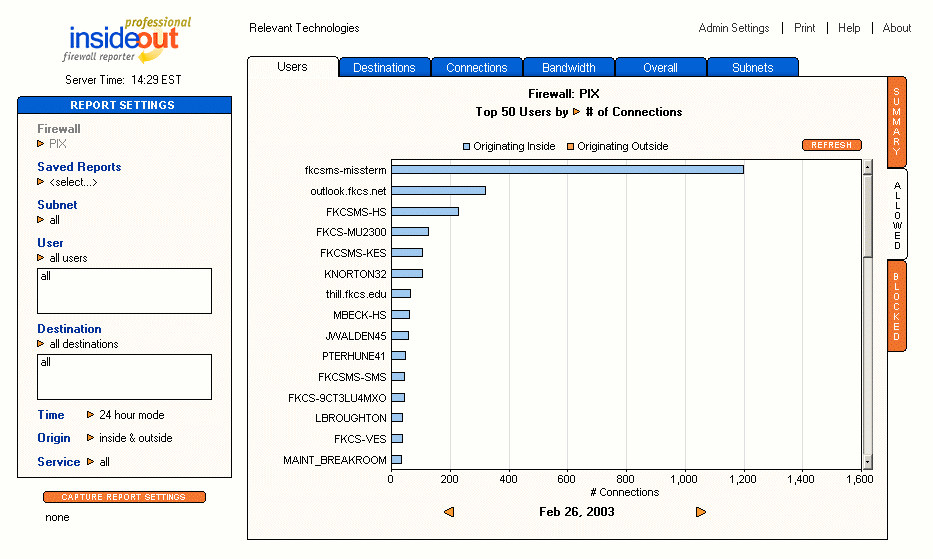933x559 pixels.
Task: Click the next date arrow icon
Action: pyautogui.click(x=701, y=512)
